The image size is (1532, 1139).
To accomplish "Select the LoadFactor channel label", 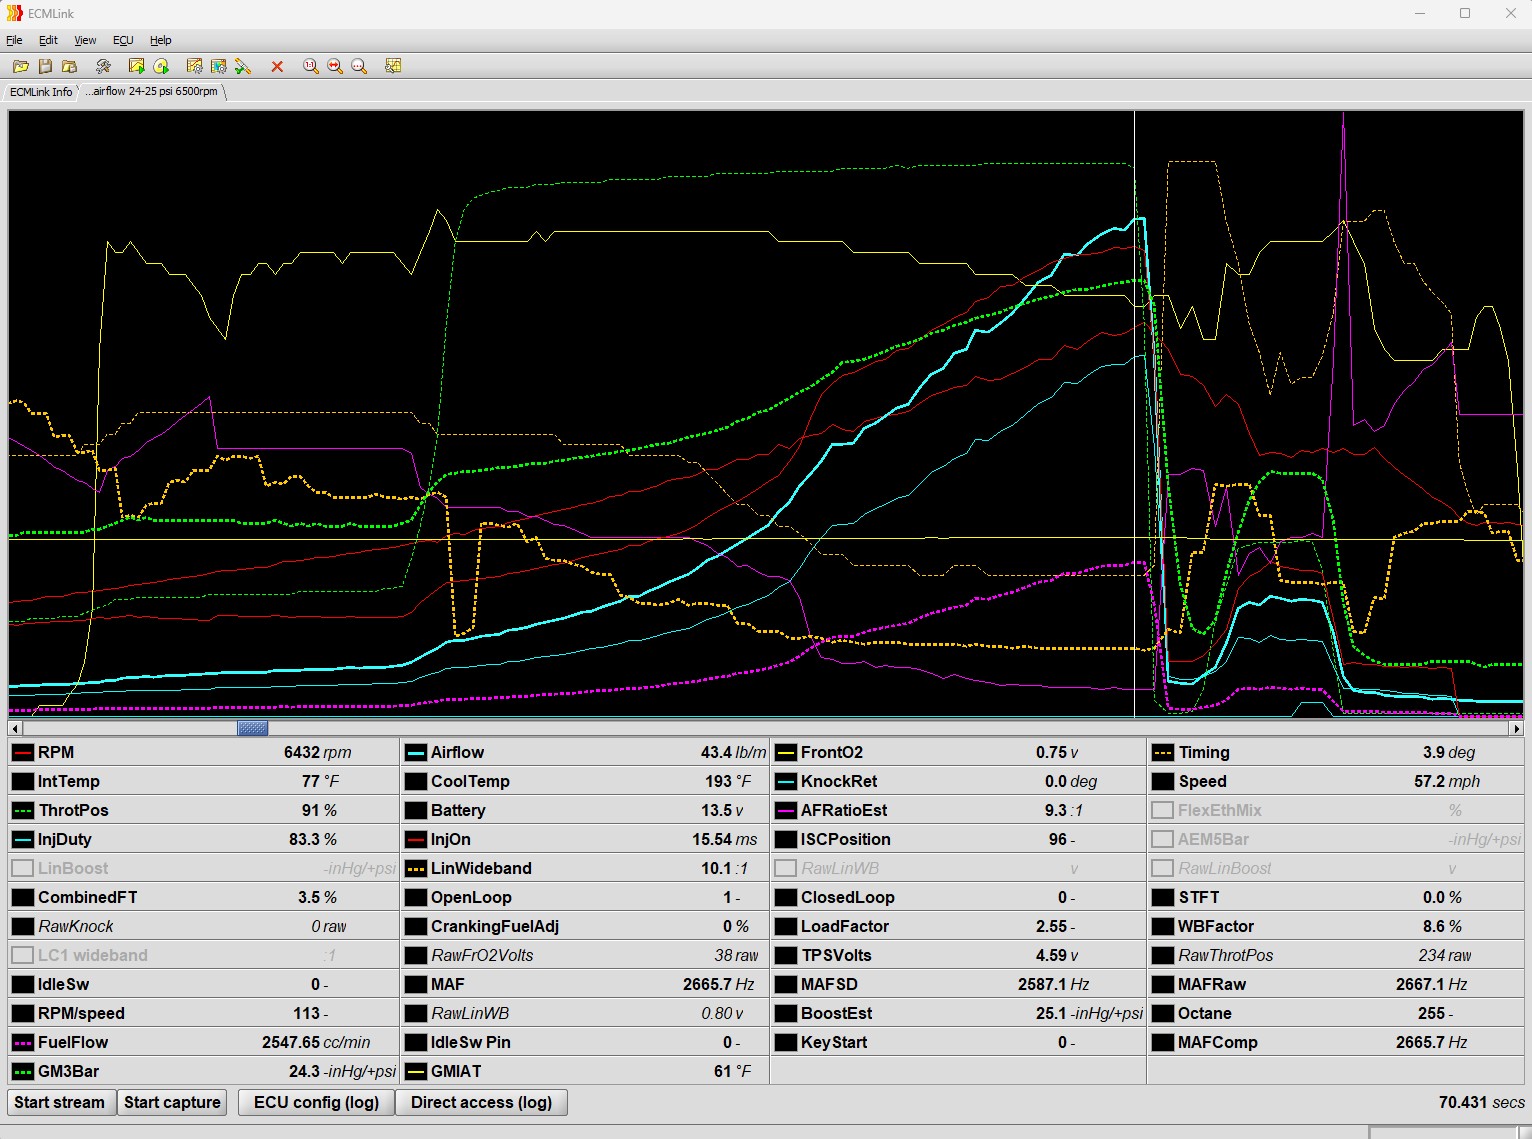I will [845, 926].
